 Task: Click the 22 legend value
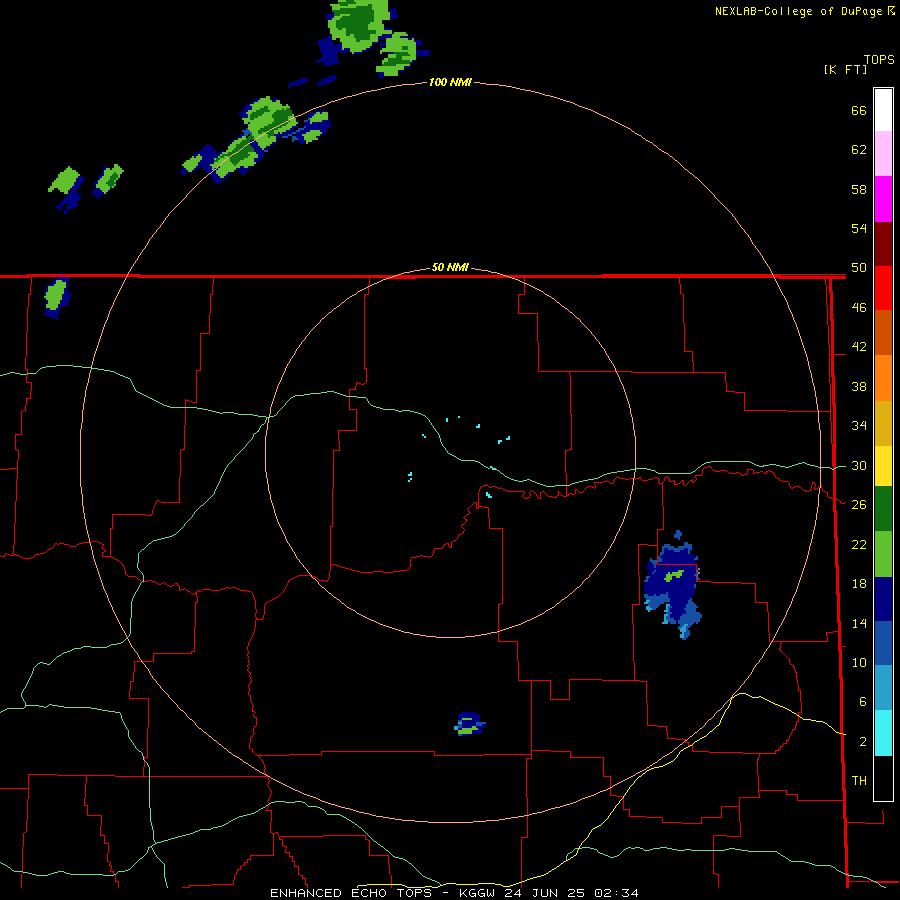coord(859,545)
